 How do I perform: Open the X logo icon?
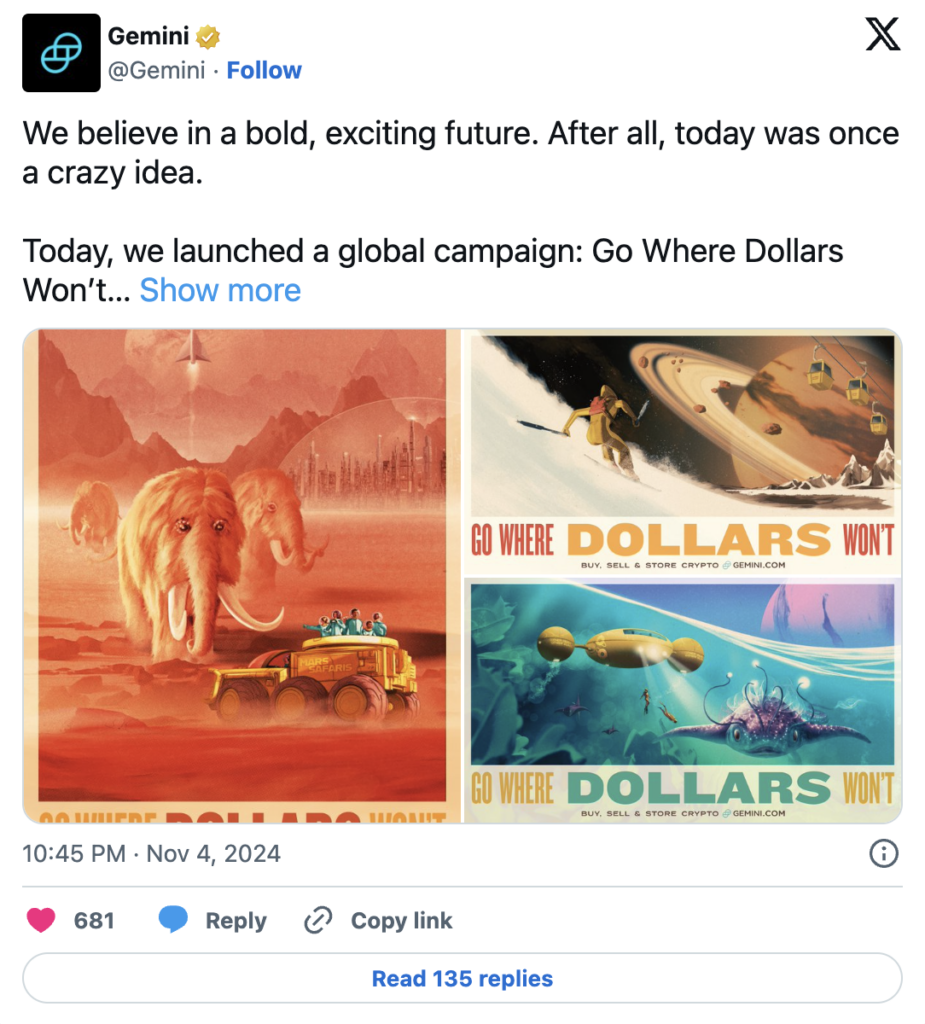(883, 35)
